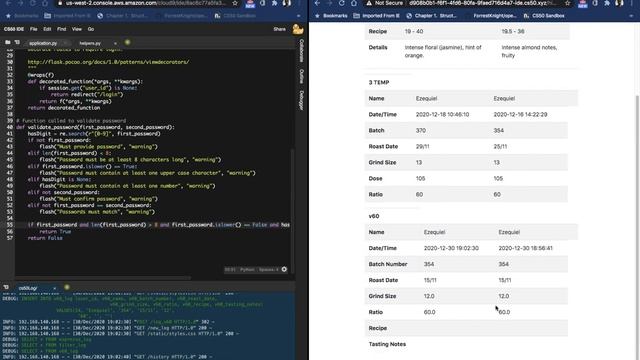Open the Edit menu
Image resolution: width=640 pixels, height=360 pixels.
47,29
